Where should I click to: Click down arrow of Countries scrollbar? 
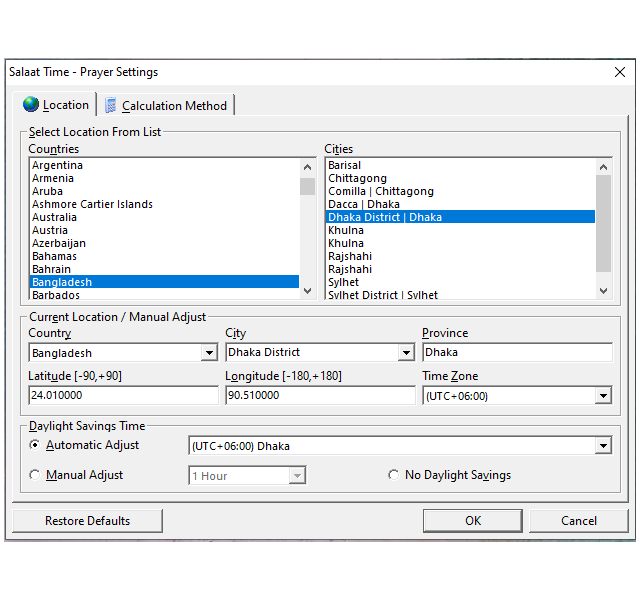point(308,291)
